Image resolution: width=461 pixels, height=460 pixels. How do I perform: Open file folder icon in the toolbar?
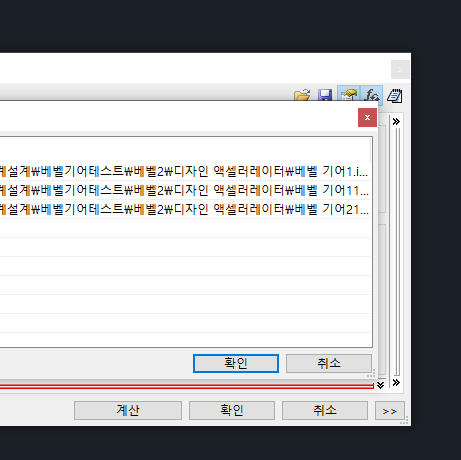[302, 95]
